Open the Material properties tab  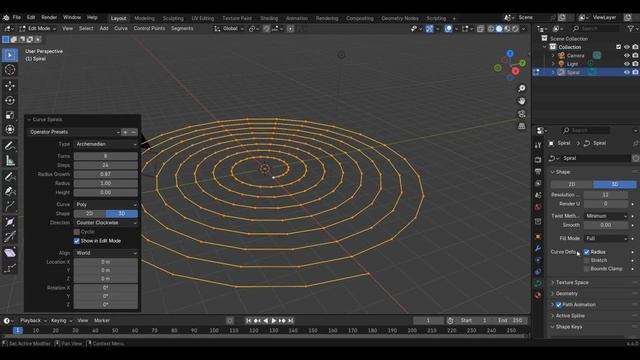(538, 295)
